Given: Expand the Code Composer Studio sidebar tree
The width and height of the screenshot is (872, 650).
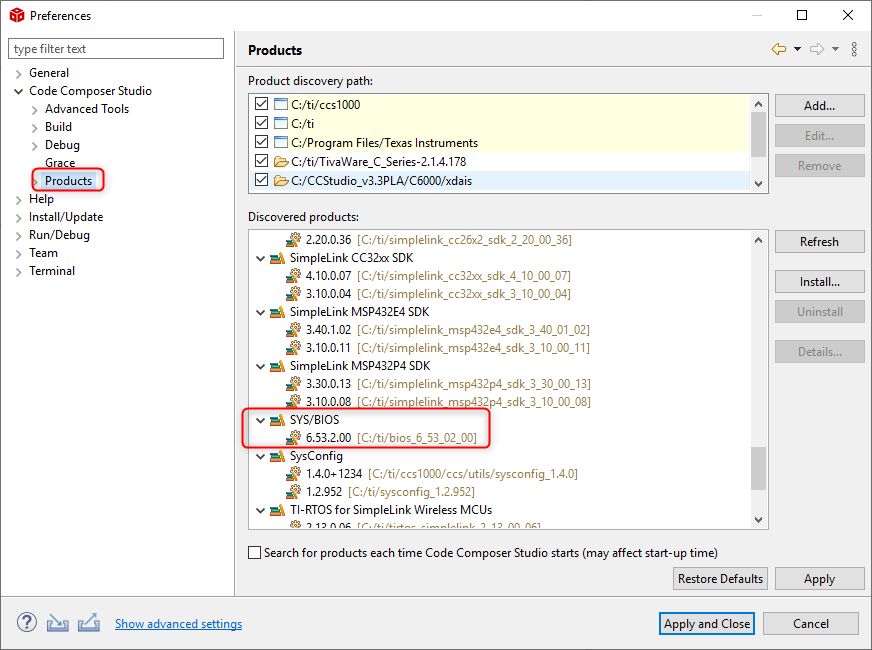Looking at the screenshot, I should point(18,90).
